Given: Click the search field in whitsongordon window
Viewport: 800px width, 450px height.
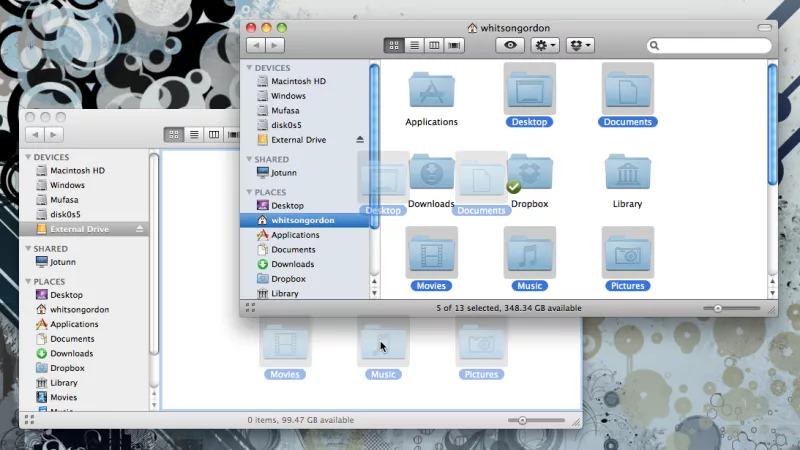Looking at the screenshot, I should (x=709, y=46).
